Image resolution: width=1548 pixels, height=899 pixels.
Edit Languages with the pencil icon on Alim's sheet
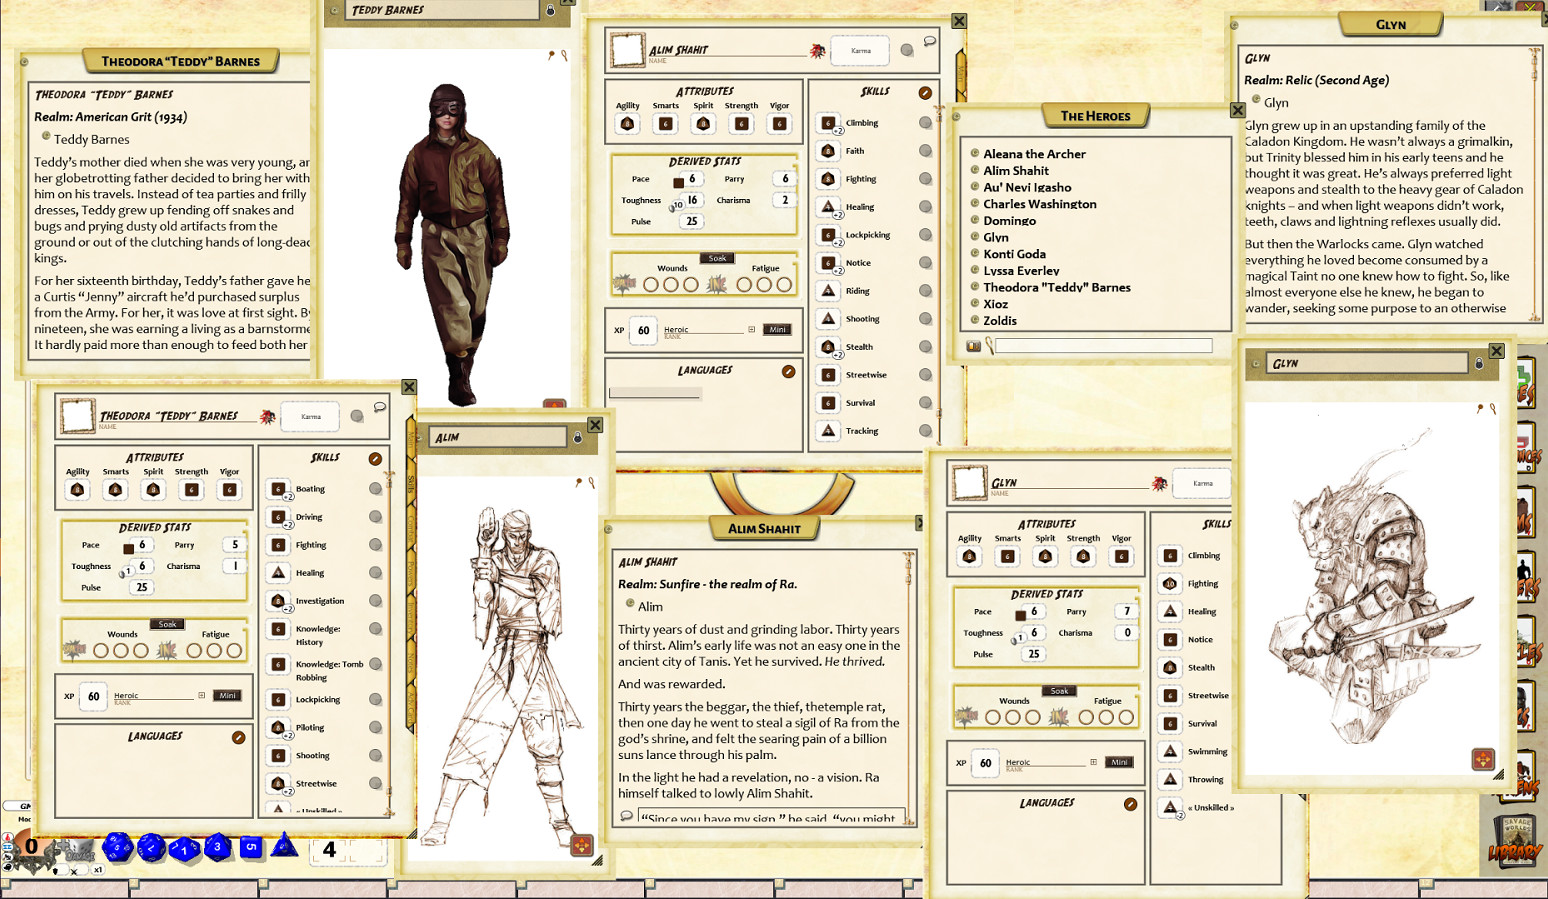pos(788,370)
